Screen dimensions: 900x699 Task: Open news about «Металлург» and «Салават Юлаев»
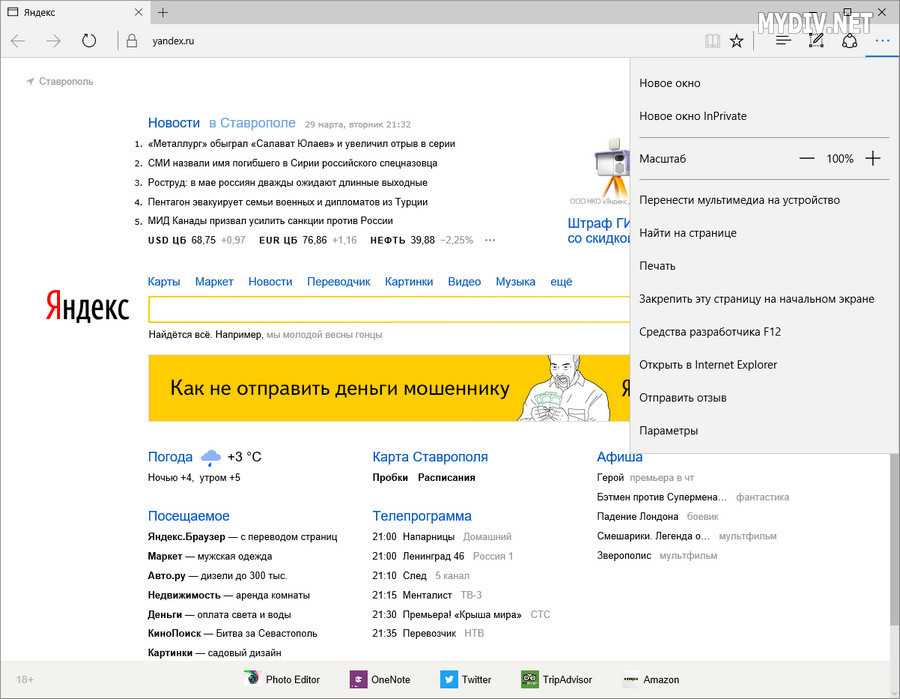(x=301, y=144)
